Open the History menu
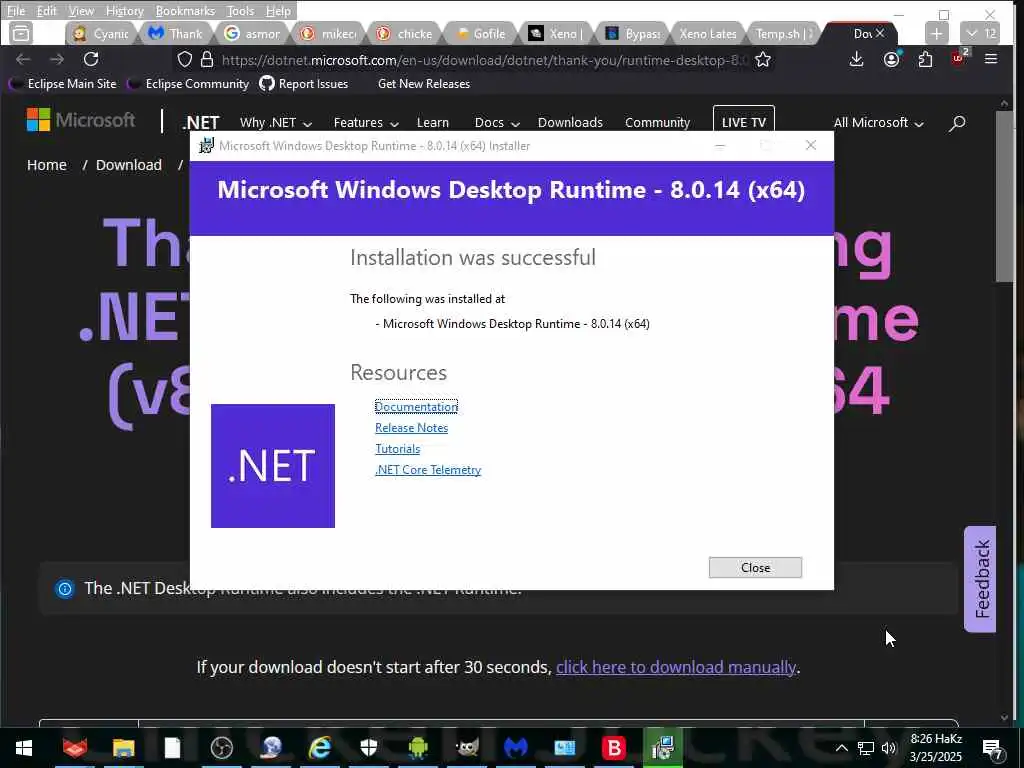This screenshot has height=768, width=1024. point(124,10)
